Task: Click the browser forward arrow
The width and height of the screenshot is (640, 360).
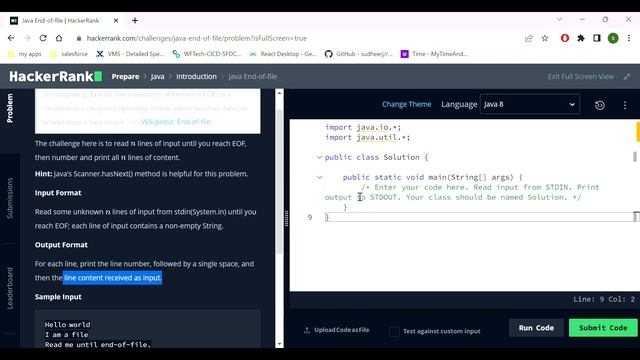Action: pos(27,38)
